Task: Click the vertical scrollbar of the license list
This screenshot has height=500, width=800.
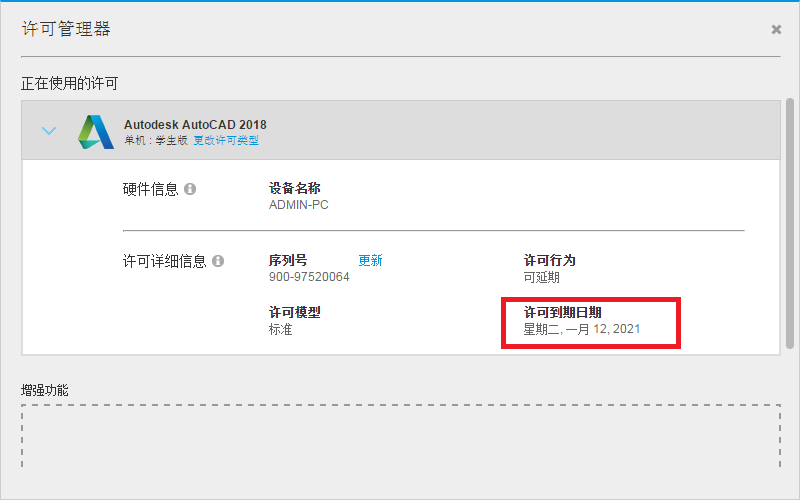Action: coord(790,223)
